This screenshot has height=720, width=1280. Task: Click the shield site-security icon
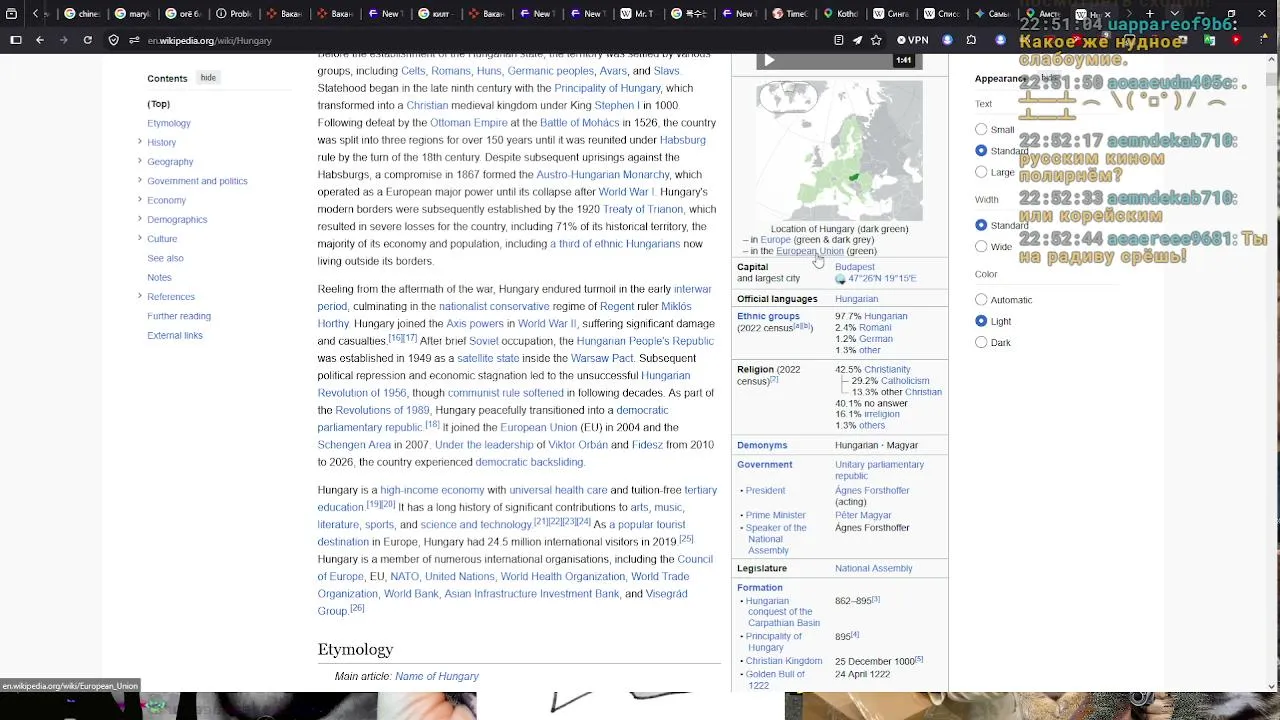point(113,40)
